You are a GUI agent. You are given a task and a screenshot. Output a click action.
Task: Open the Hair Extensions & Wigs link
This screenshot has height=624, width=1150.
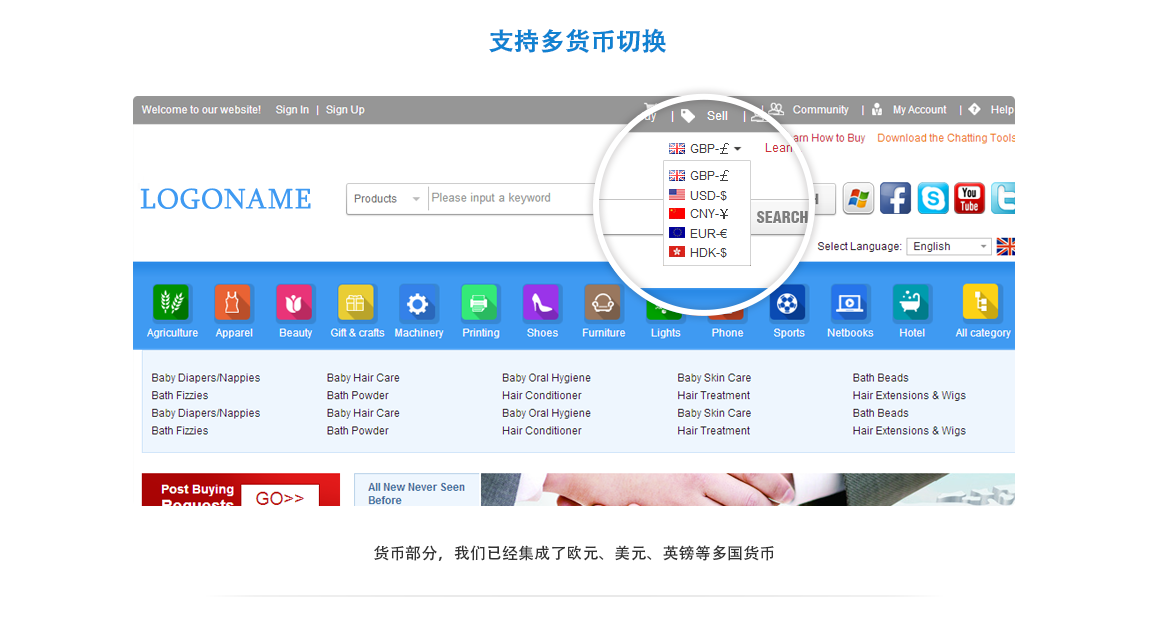click(x=909, y=396)
